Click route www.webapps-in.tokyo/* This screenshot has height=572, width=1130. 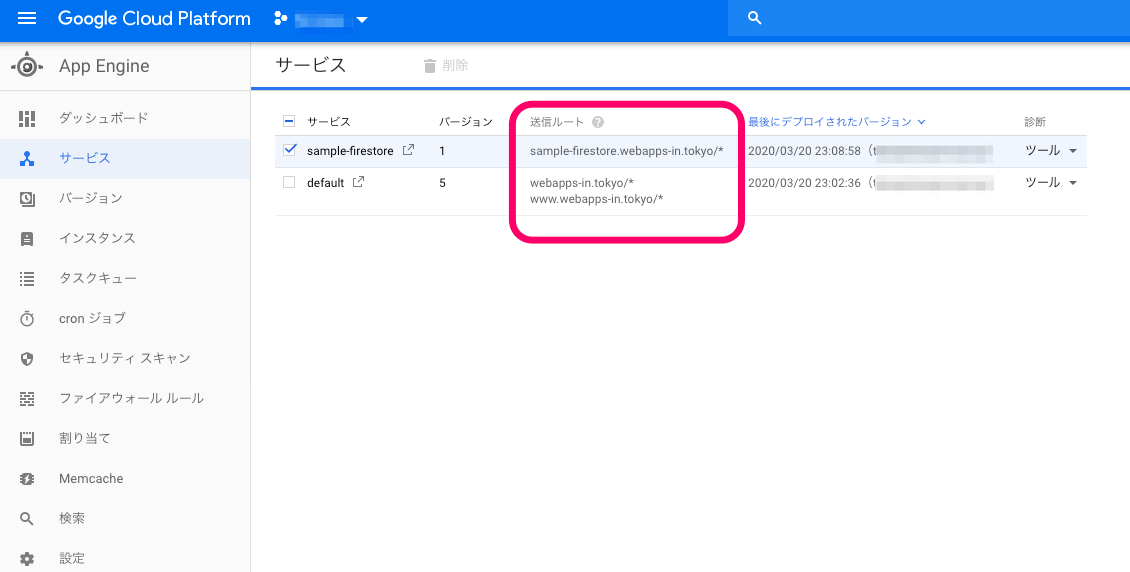(597, 199)
